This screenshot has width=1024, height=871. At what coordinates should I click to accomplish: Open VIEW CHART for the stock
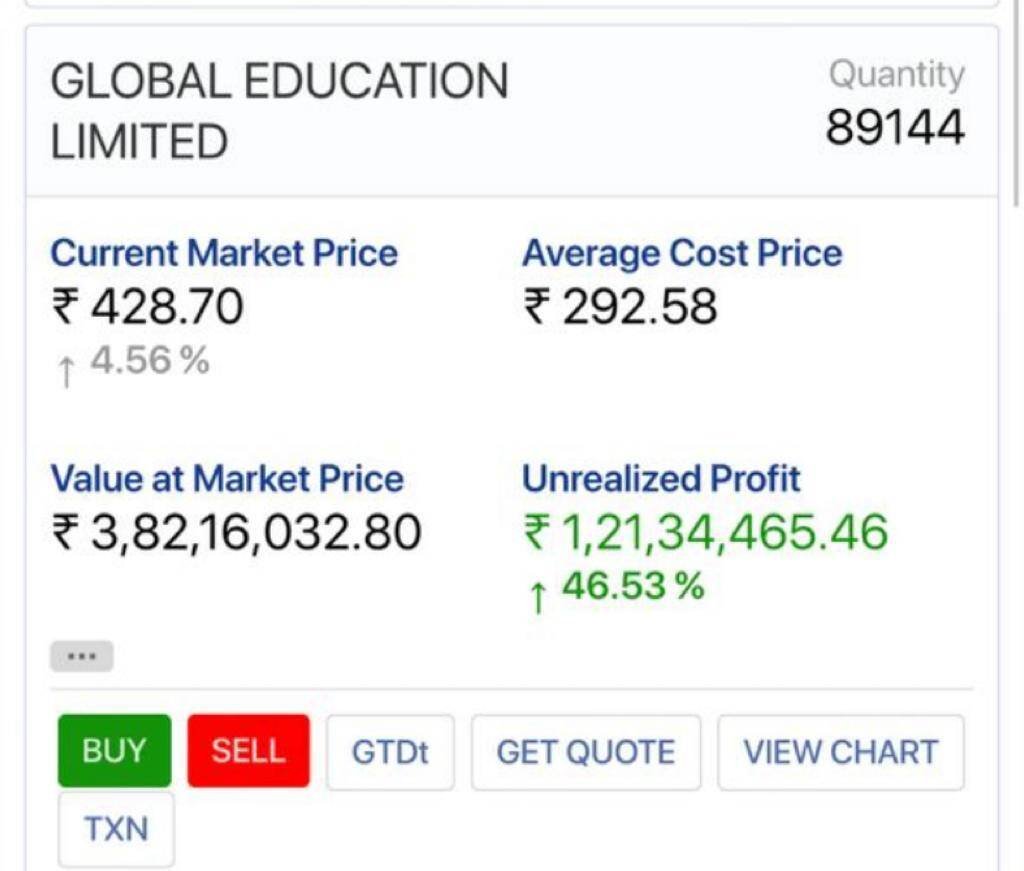coord(840,752)
